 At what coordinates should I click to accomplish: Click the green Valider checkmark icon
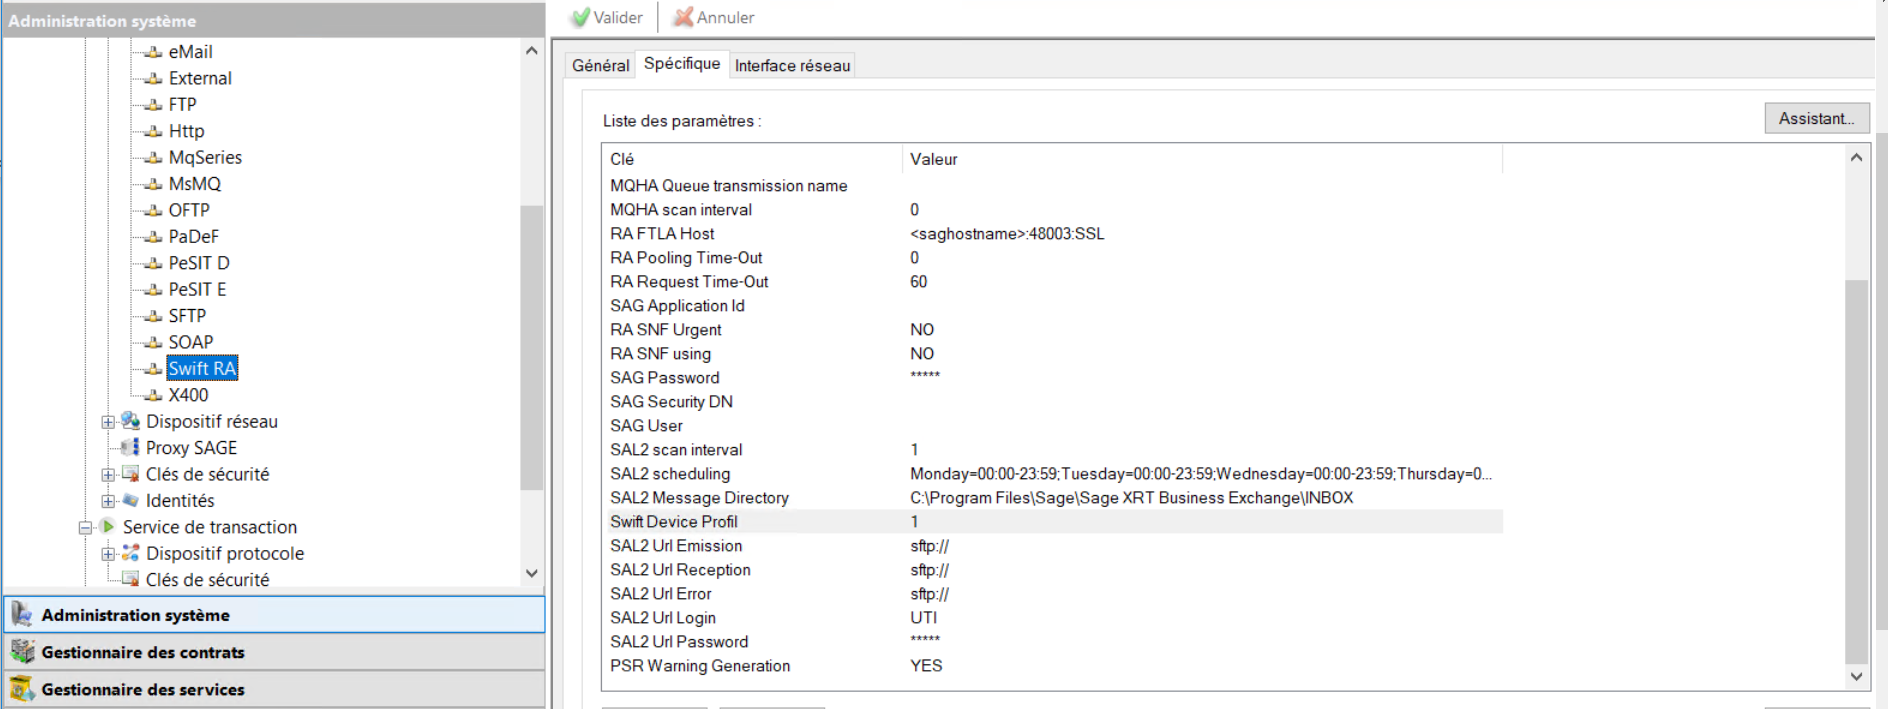click(580, 17)
